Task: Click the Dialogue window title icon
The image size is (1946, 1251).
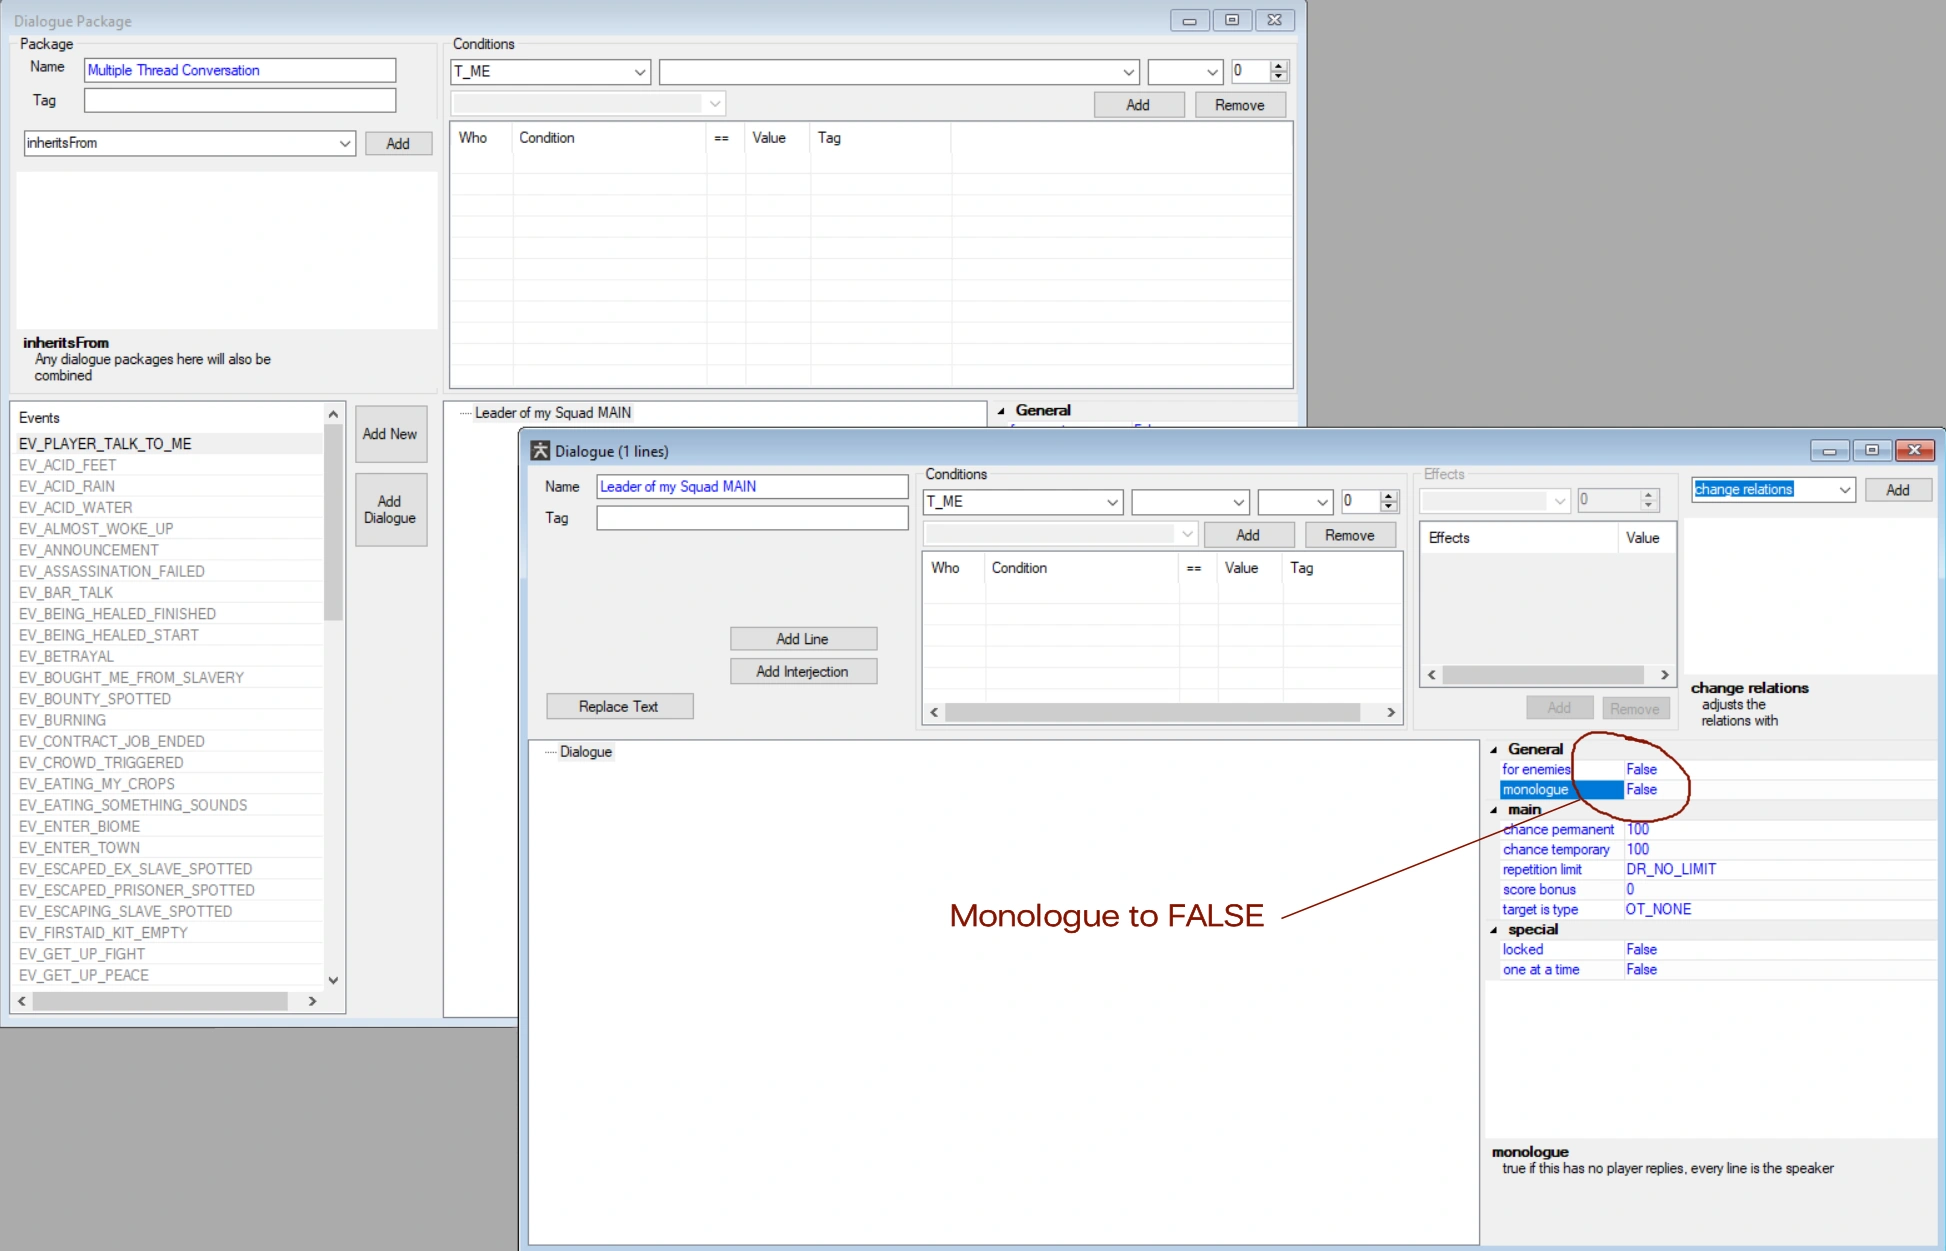Action: 540,451
